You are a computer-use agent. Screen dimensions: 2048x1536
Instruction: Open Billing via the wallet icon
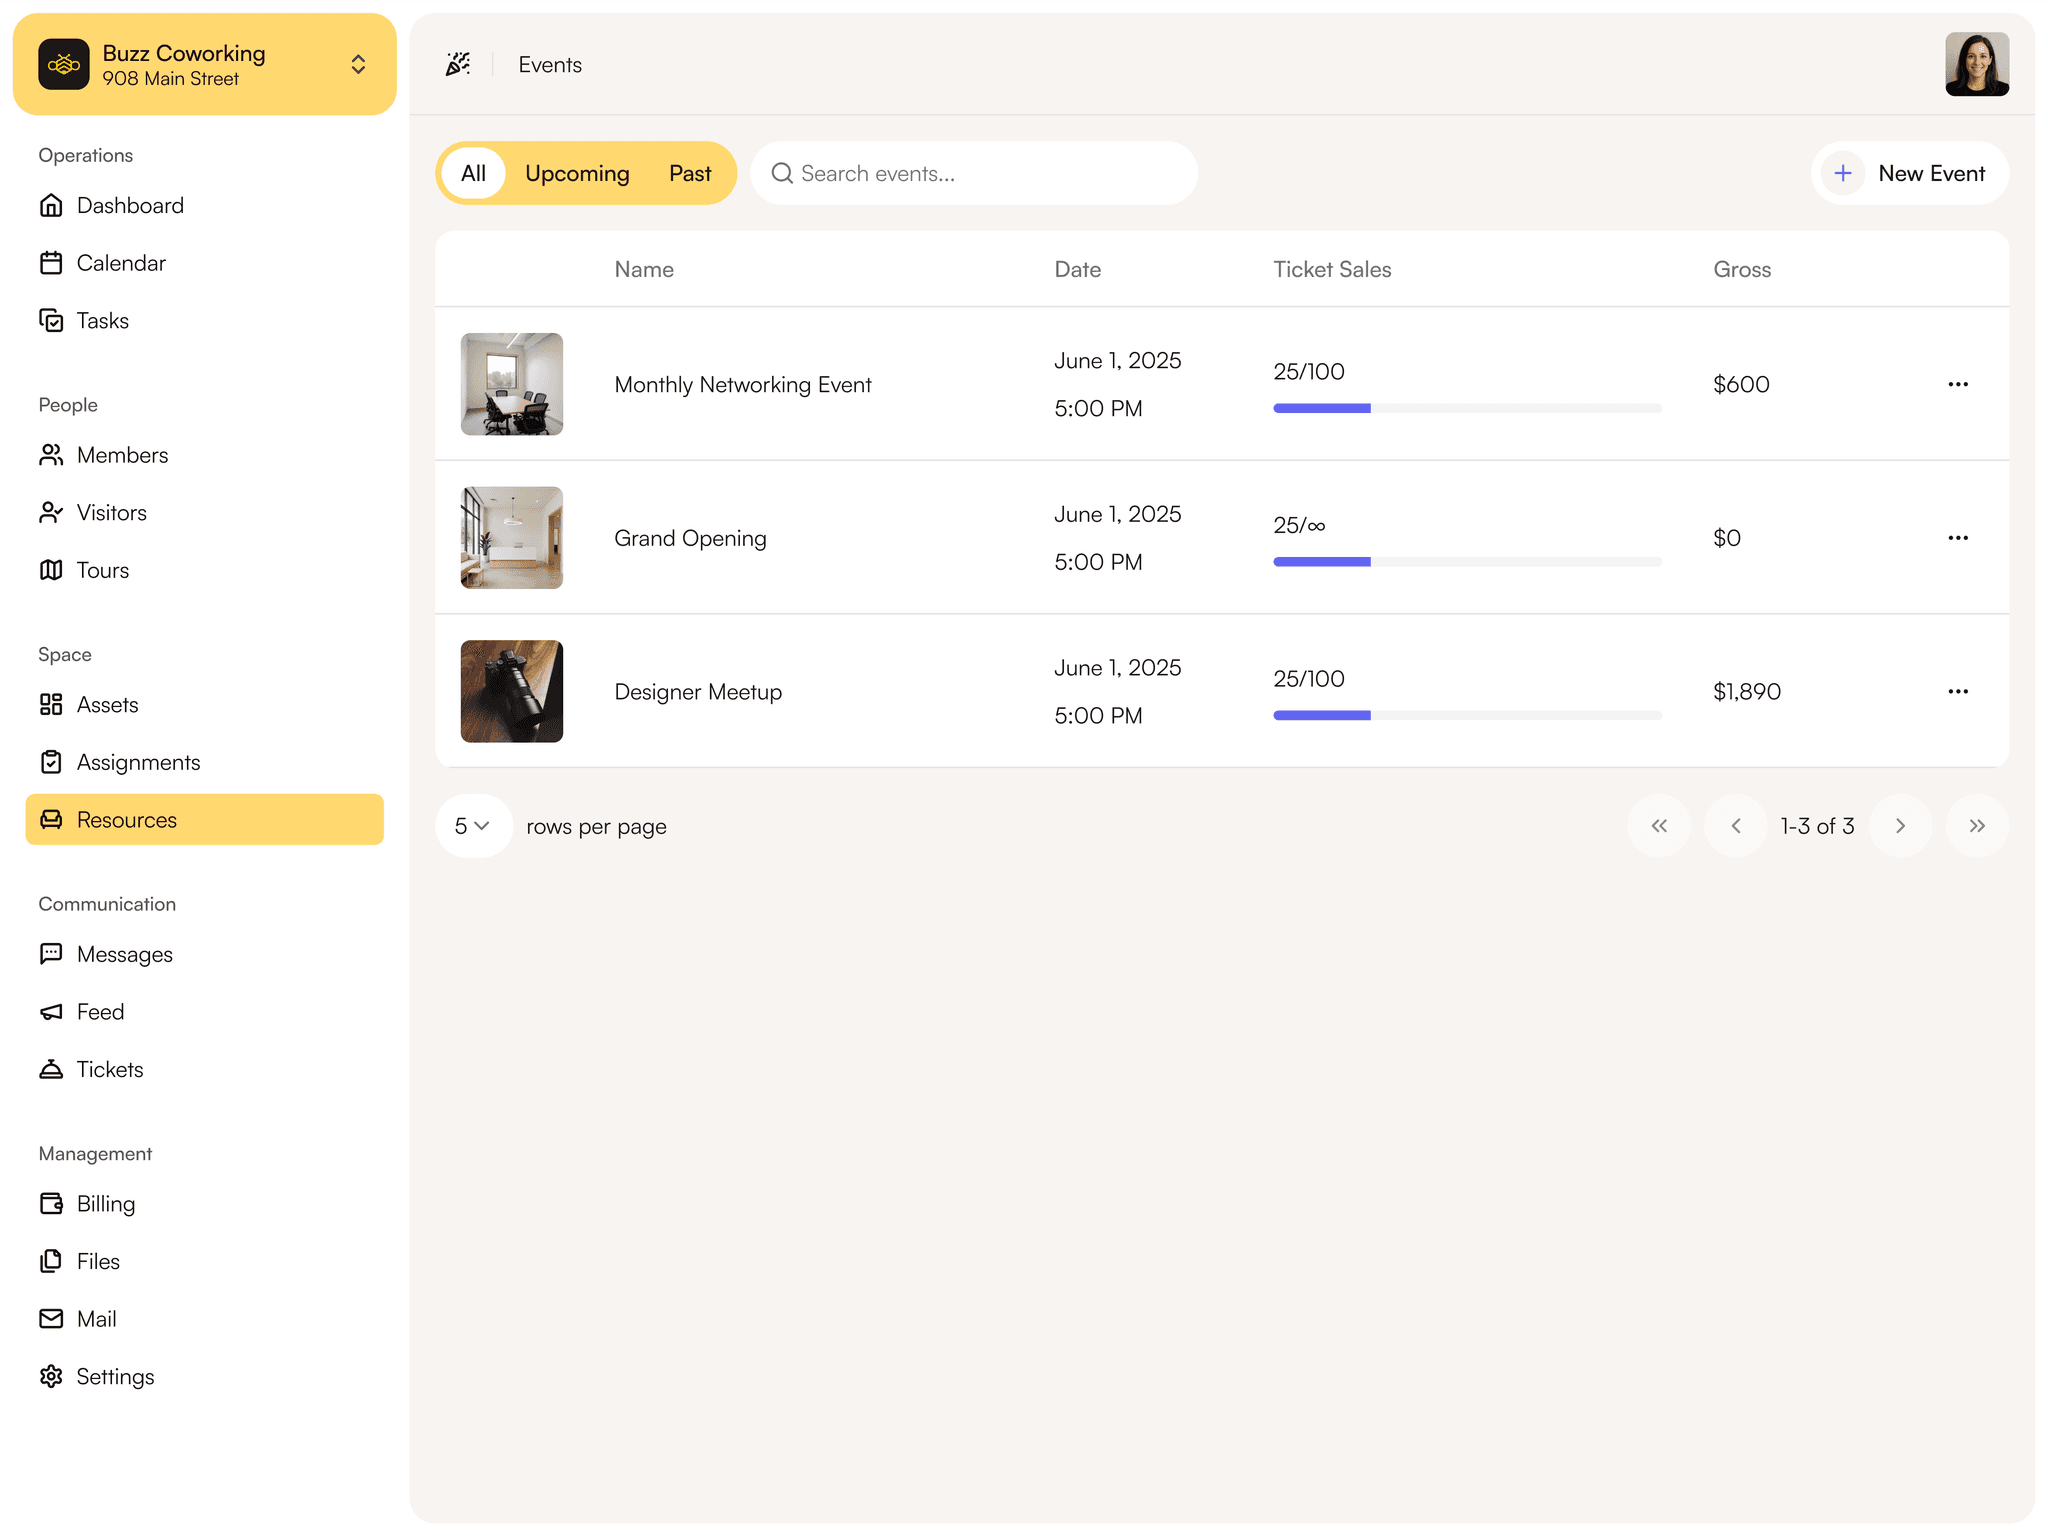point(51,1204)
